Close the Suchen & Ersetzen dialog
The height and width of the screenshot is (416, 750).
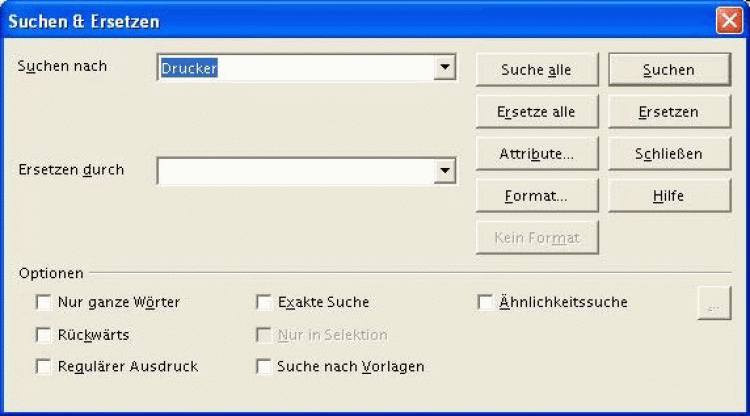[728, 20]
